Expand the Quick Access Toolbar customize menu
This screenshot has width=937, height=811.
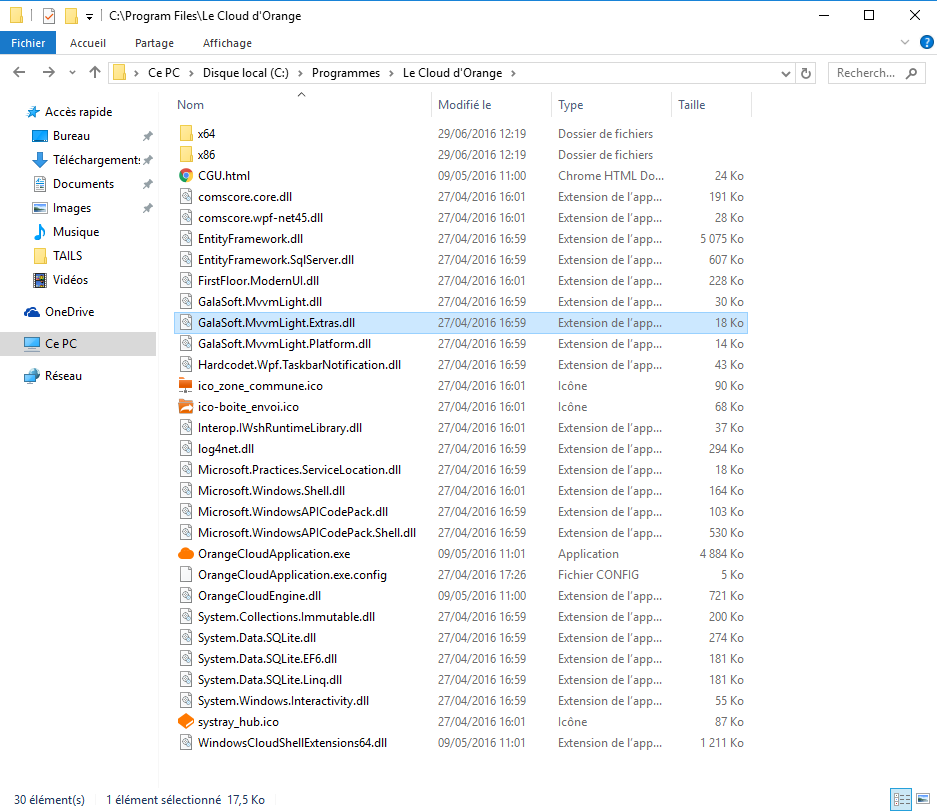point(88,15)
